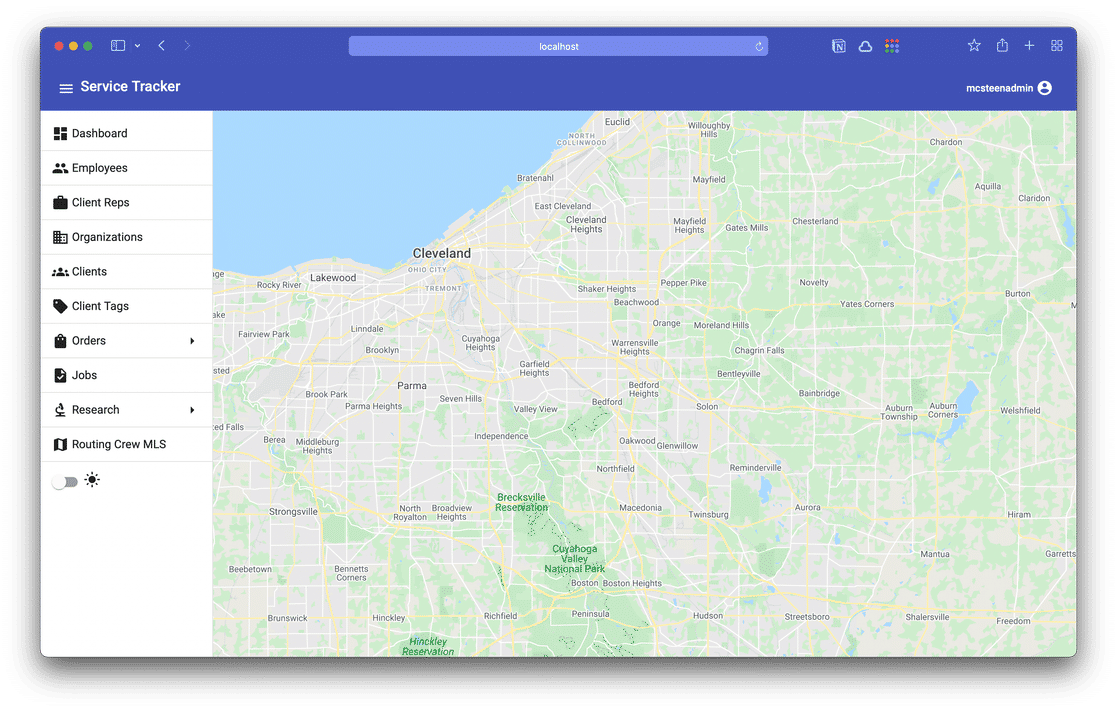Click the Brunswick label on the map
Viewport: 1117px width, 710px height.
(x=288, y=618)
